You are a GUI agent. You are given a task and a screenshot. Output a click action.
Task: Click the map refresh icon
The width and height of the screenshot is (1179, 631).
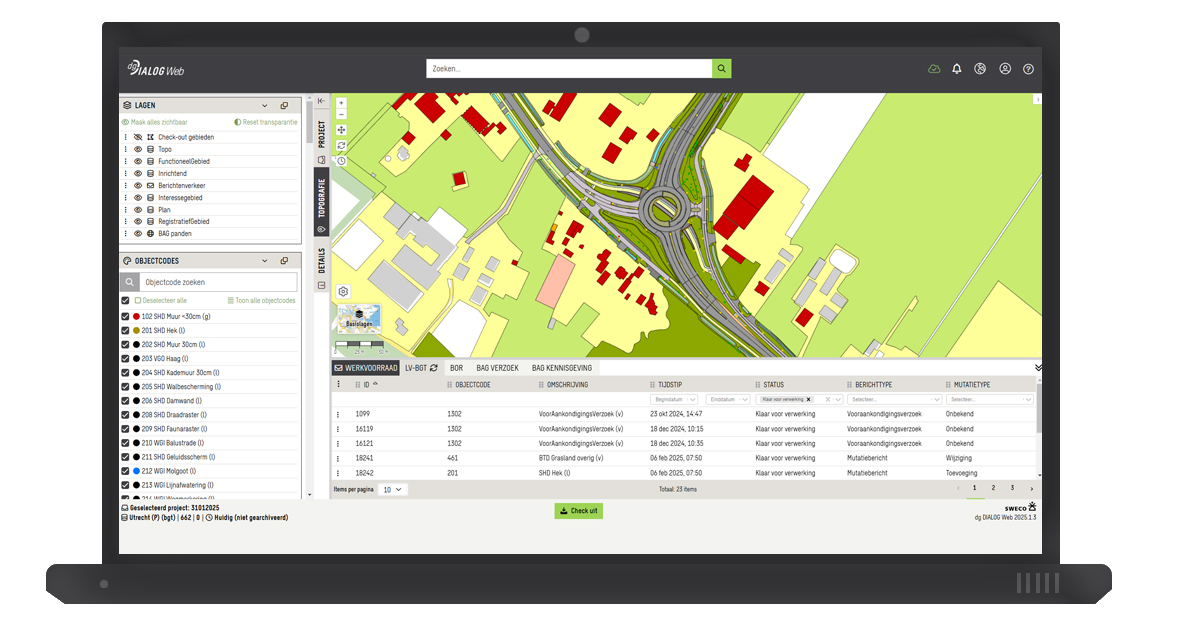(341, 145)
